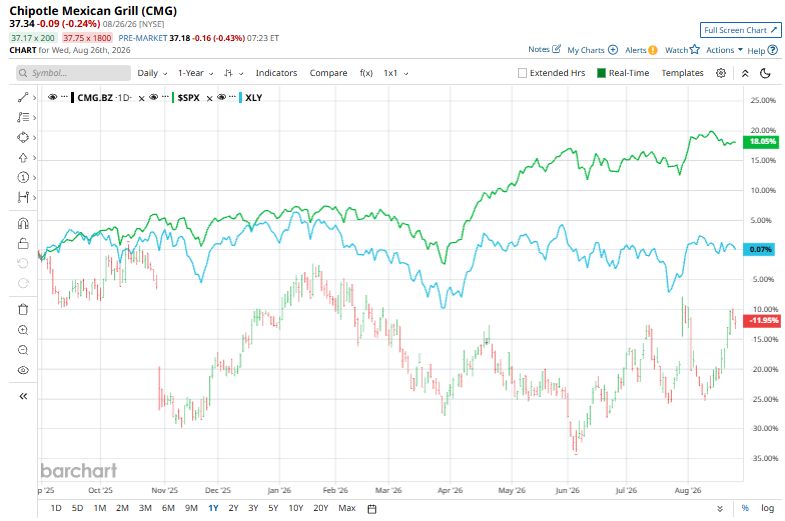Collapse the chart header with double chevron
The image size is (785, 521).
pyautogui.click(x=745, y=73)
